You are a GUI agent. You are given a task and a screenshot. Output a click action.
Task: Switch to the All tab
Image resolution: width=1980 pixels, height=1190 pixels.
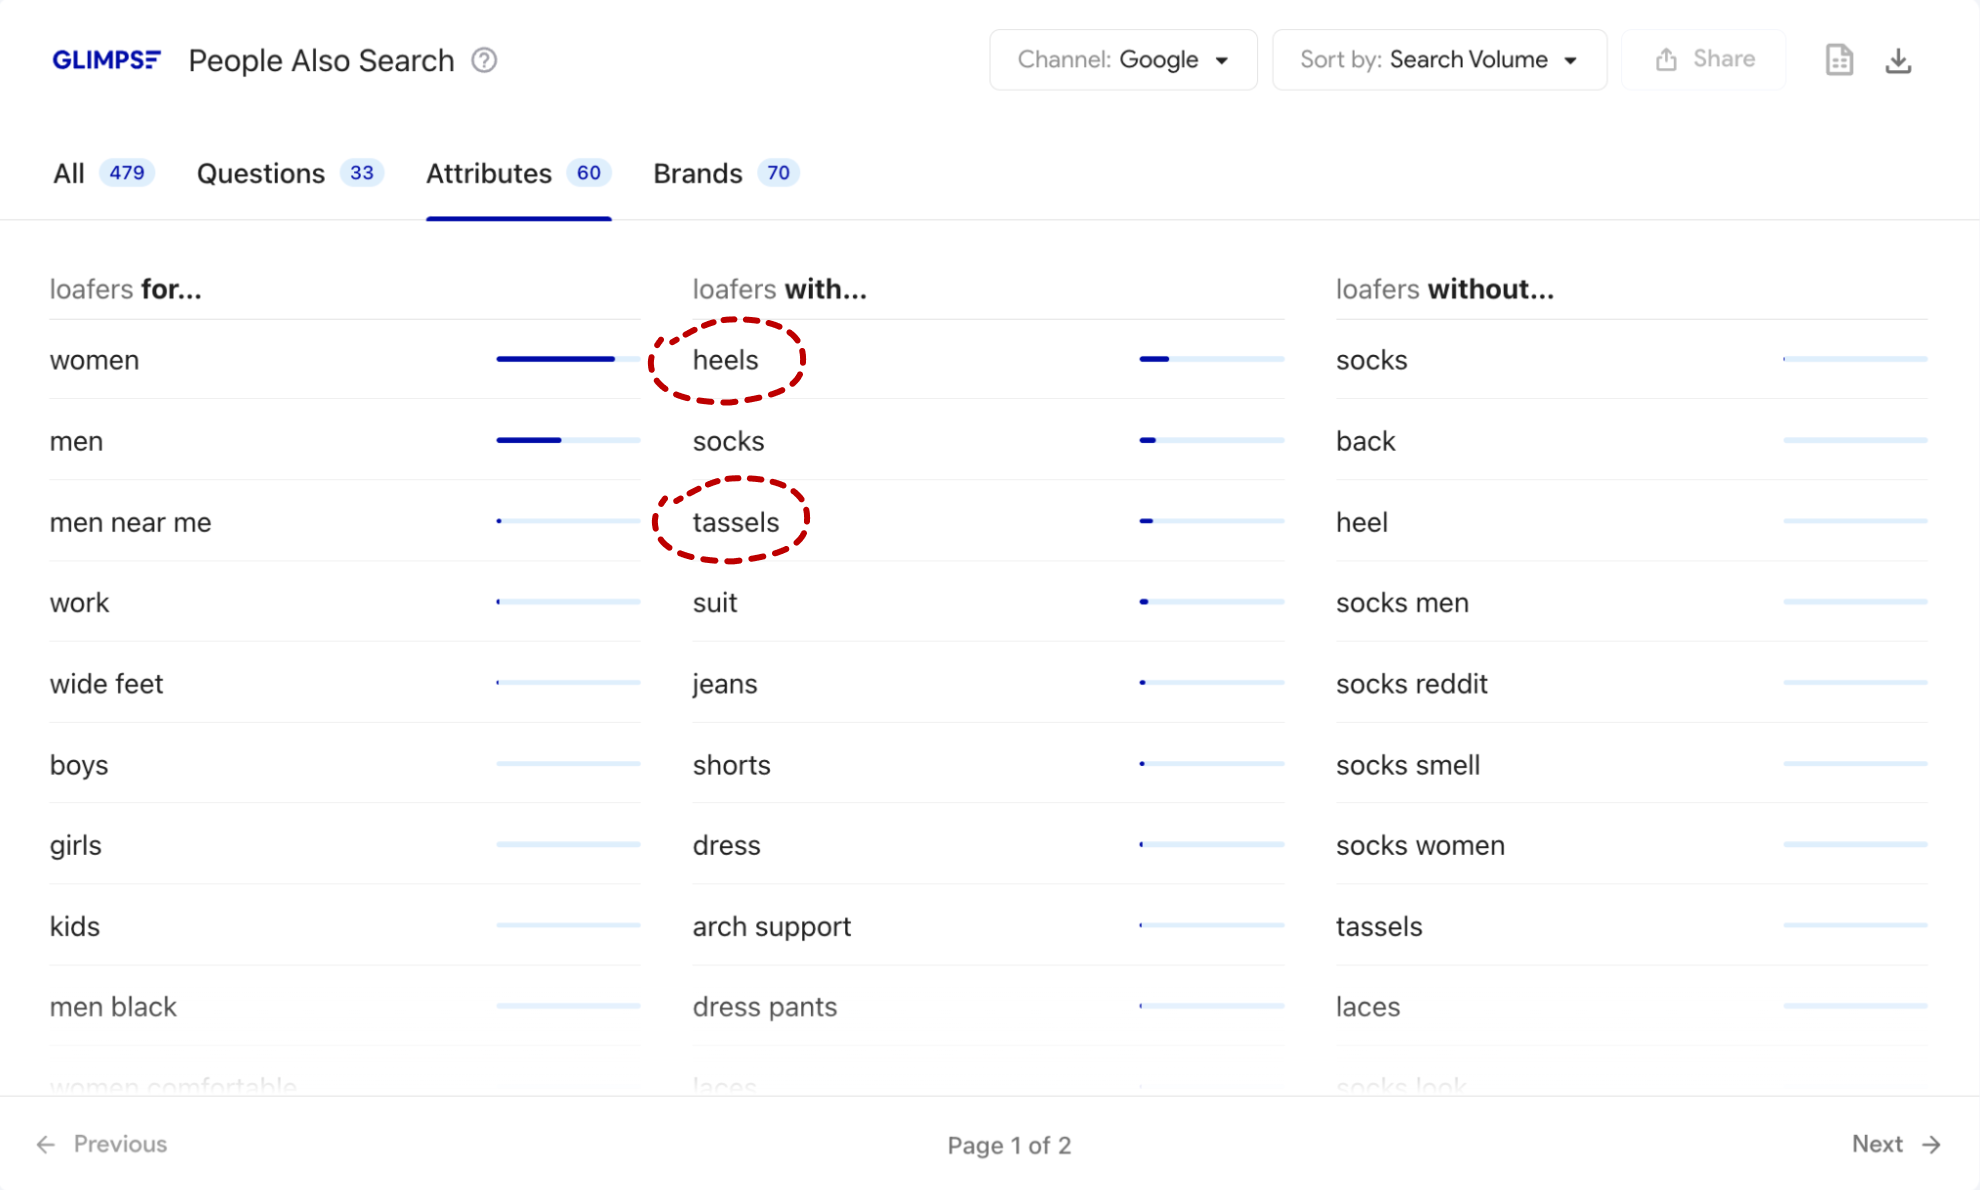point(103,173)
